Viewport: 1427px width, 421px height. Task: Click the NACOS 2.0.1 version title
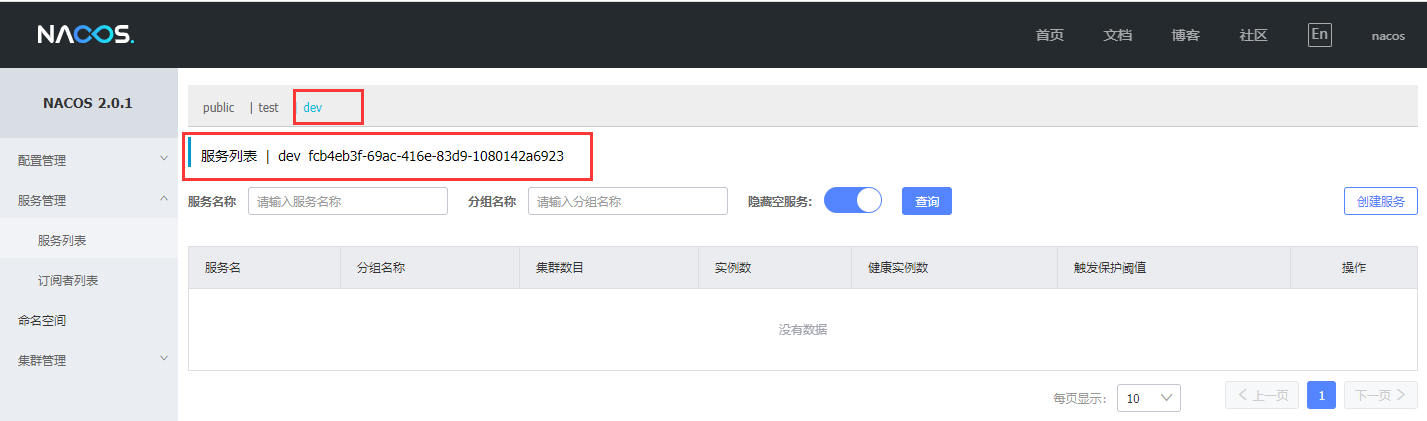coord(88,103)
